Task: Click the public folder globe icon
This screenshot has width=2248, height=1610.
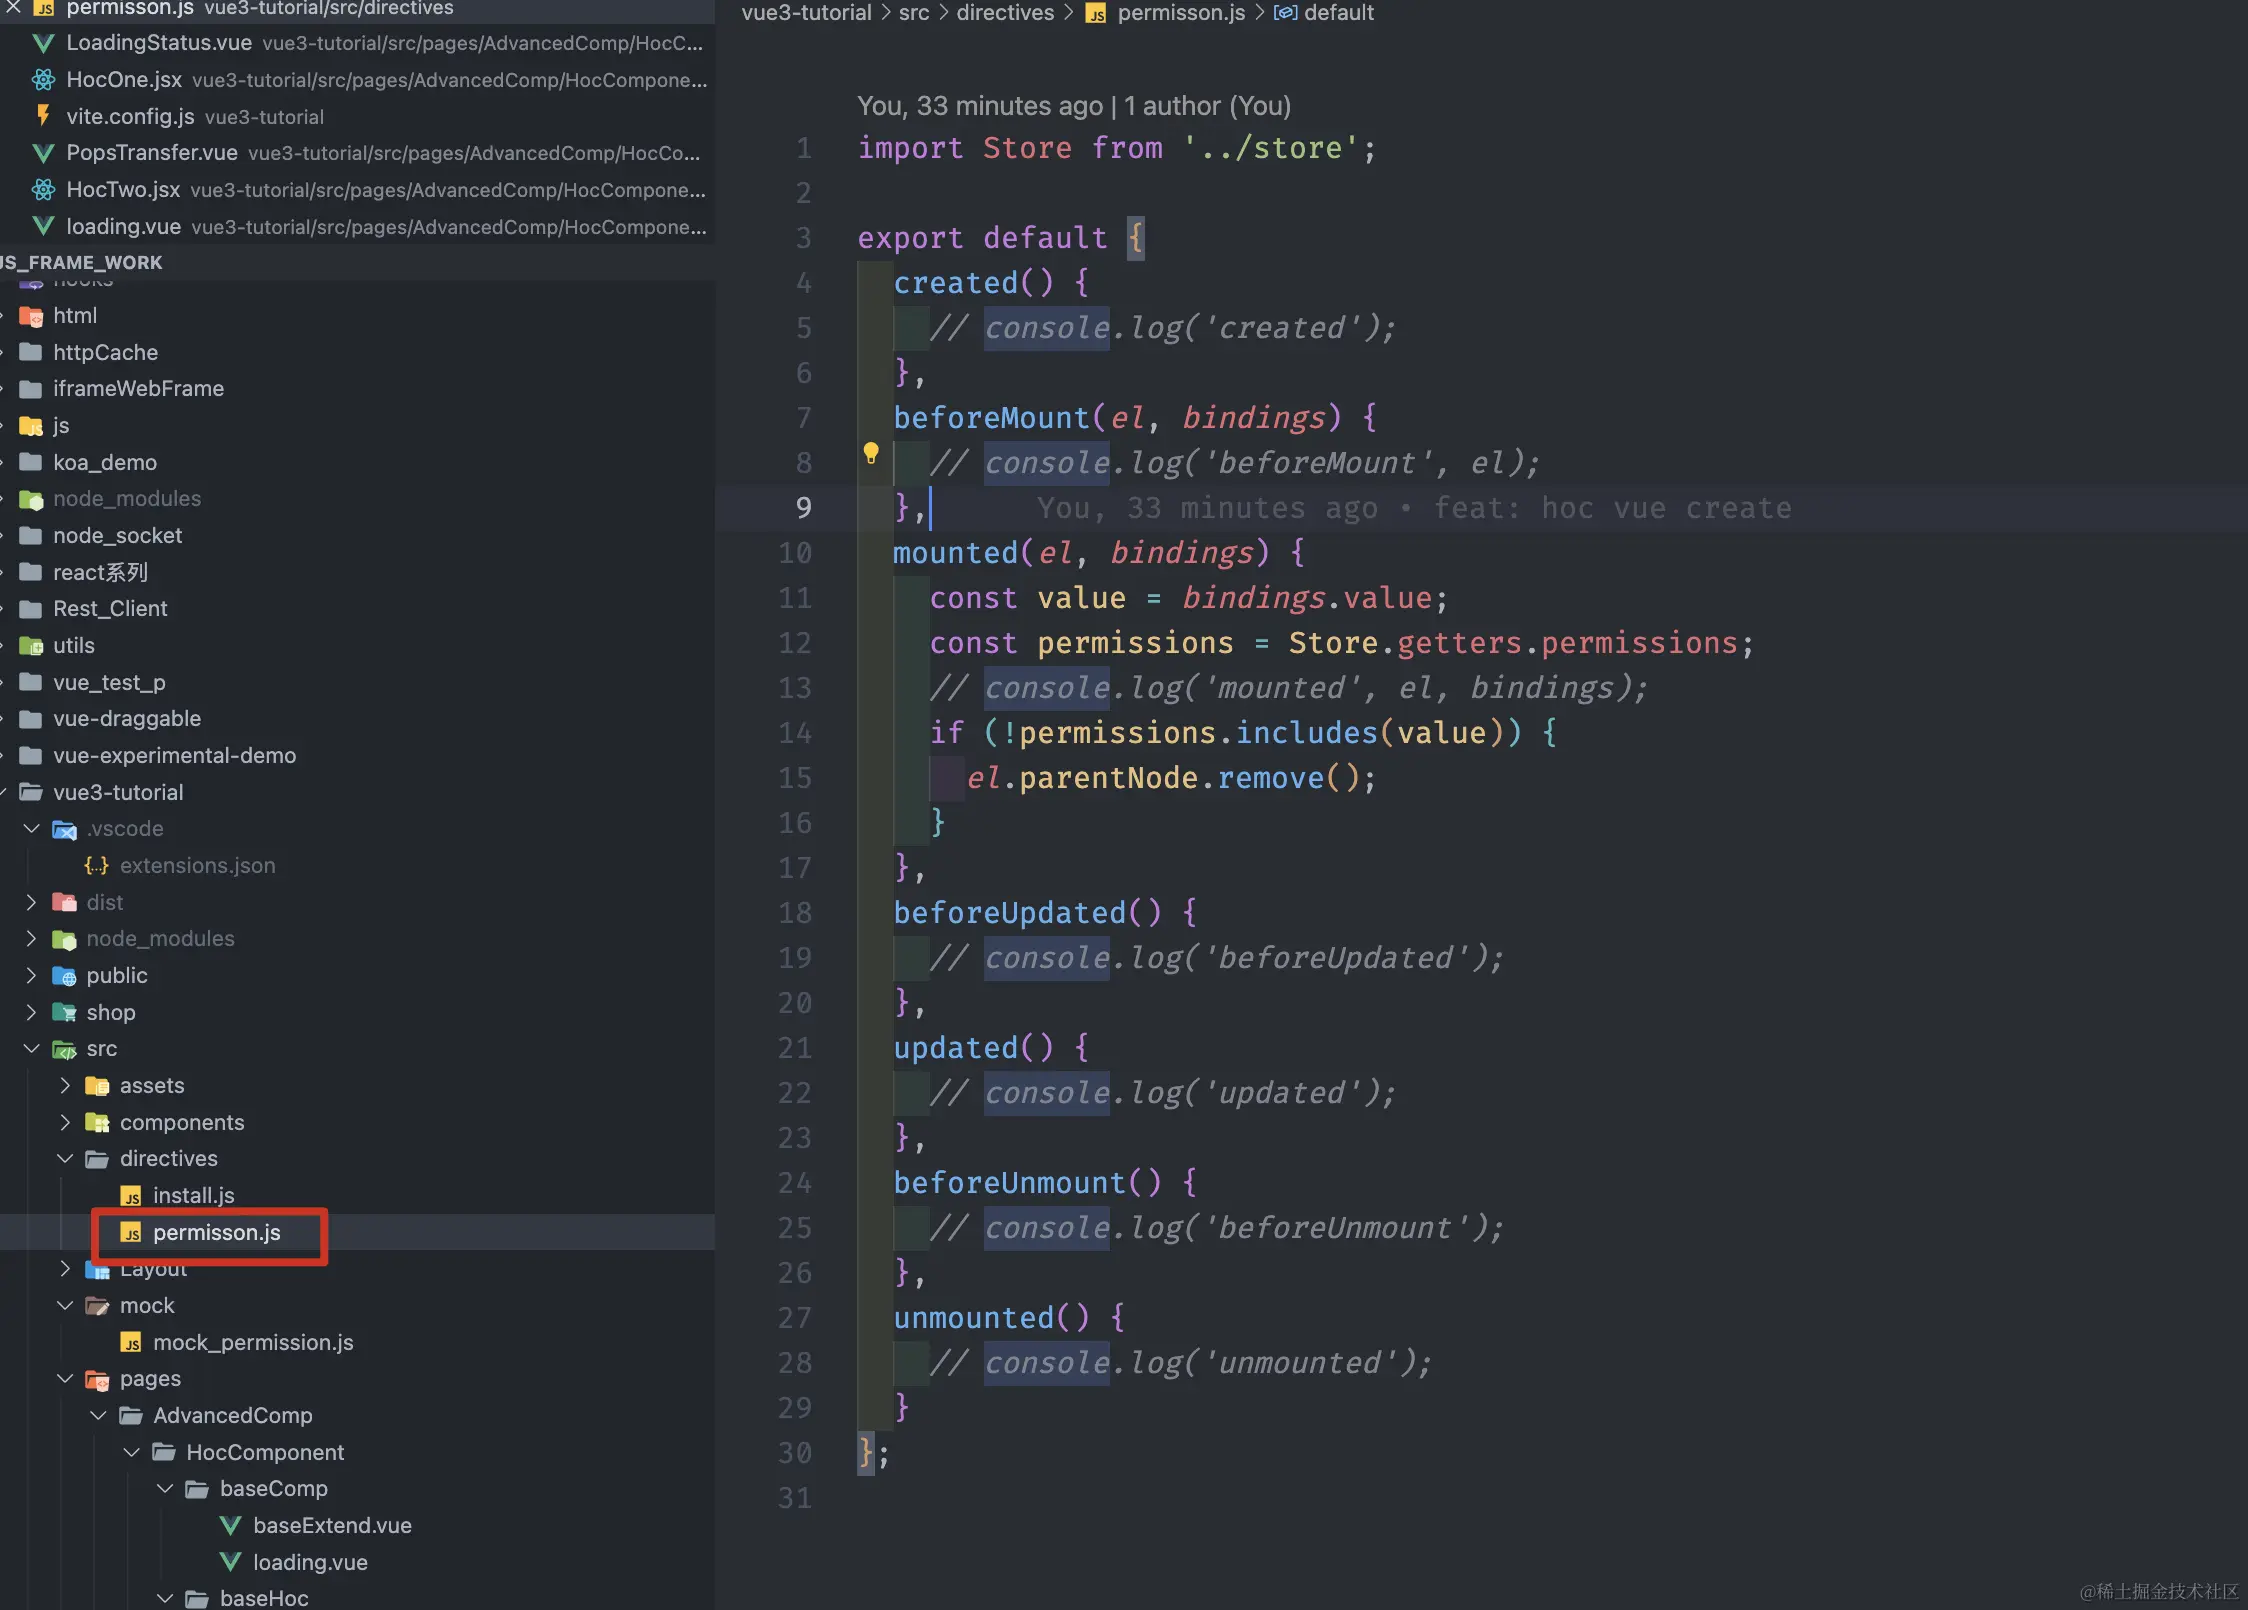Action: click(64, 977)
